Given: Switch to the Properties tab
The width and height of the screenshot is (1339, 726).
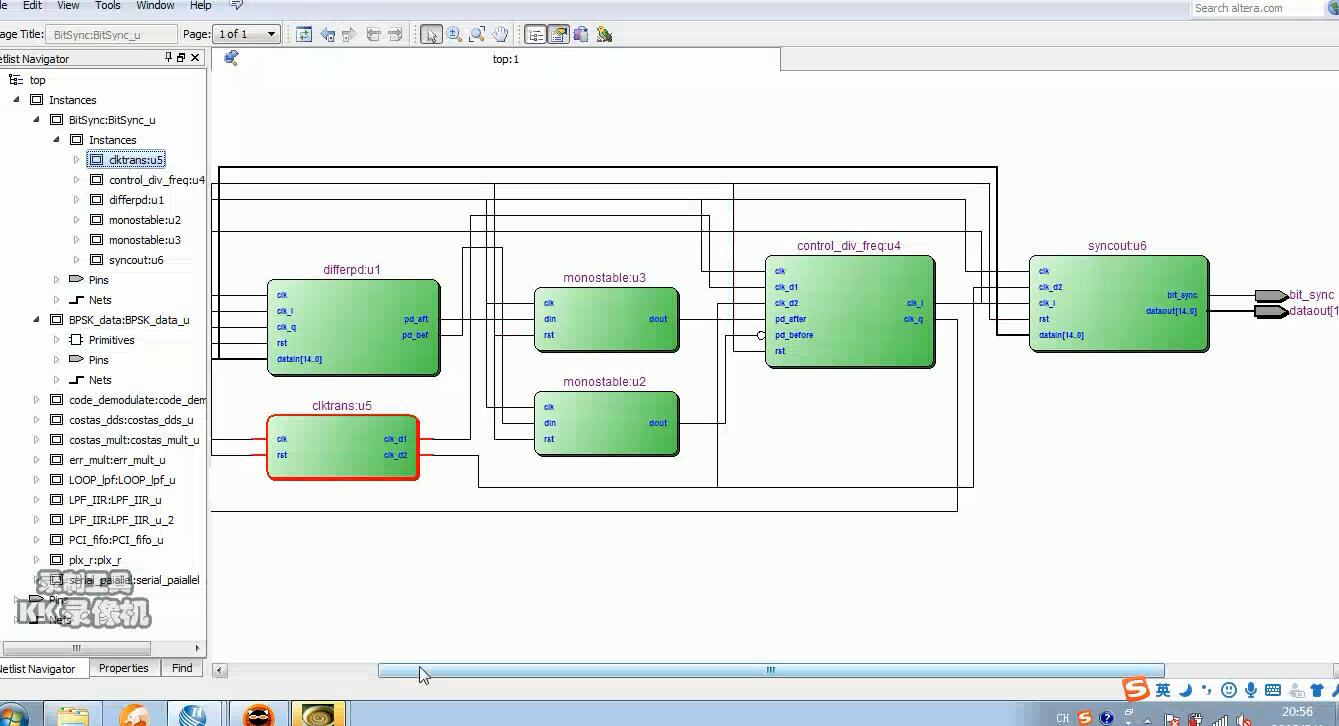Looking at the screenshot, I should point(124,668).
